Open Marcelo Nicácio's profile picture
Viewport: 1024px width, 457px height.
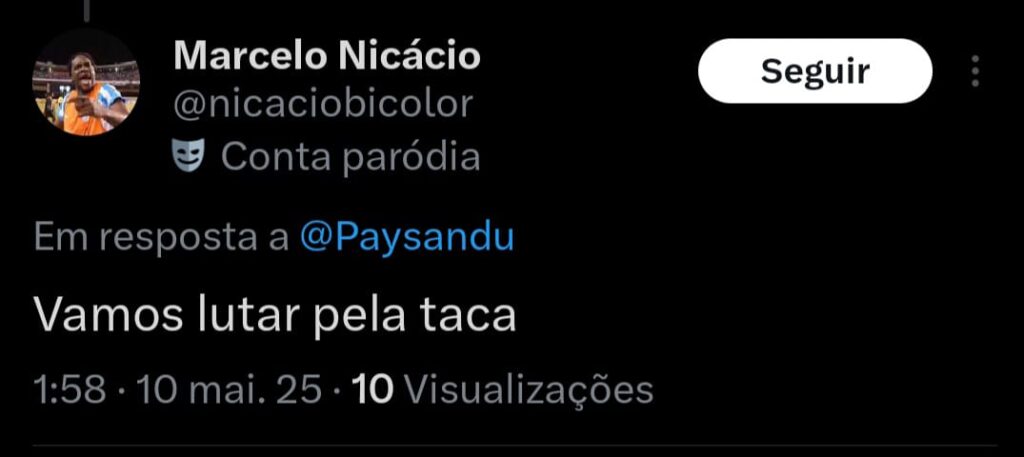[x=86, y=82]
